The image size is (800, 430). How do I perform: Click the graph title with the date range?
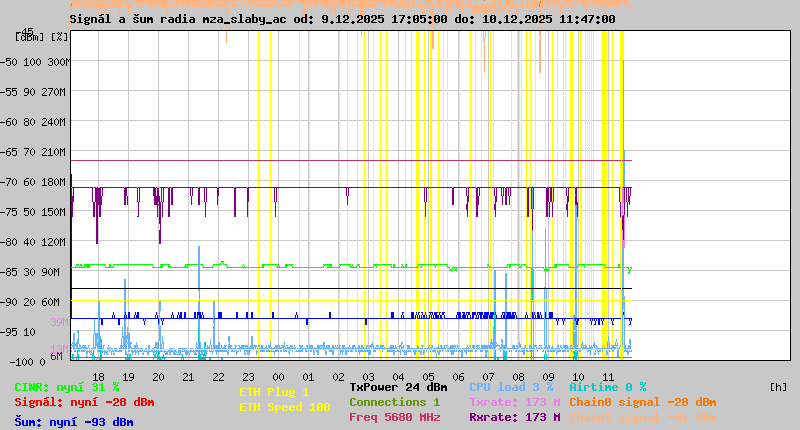[x=342, y=19]
